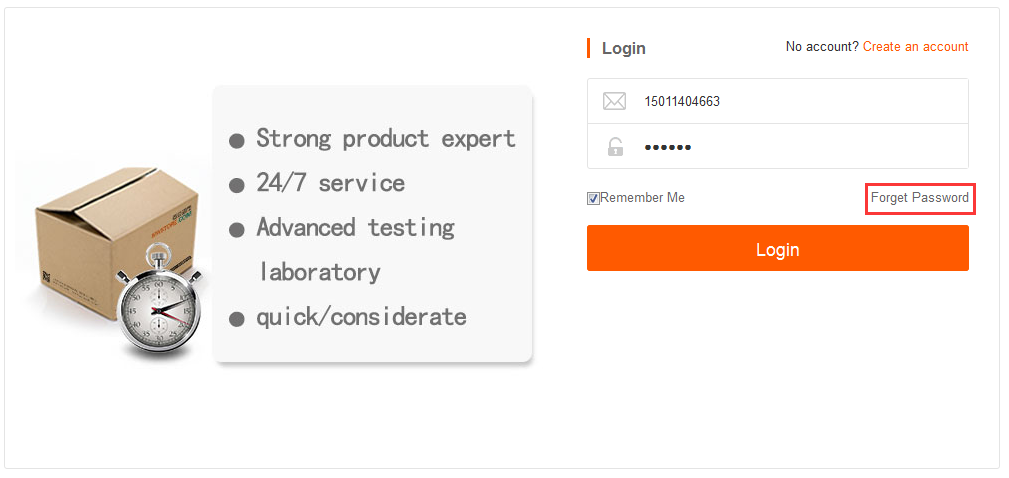The image size is (1009, 478).
Task: Click the envelope icon in the username field
Action: coord(614,101)
